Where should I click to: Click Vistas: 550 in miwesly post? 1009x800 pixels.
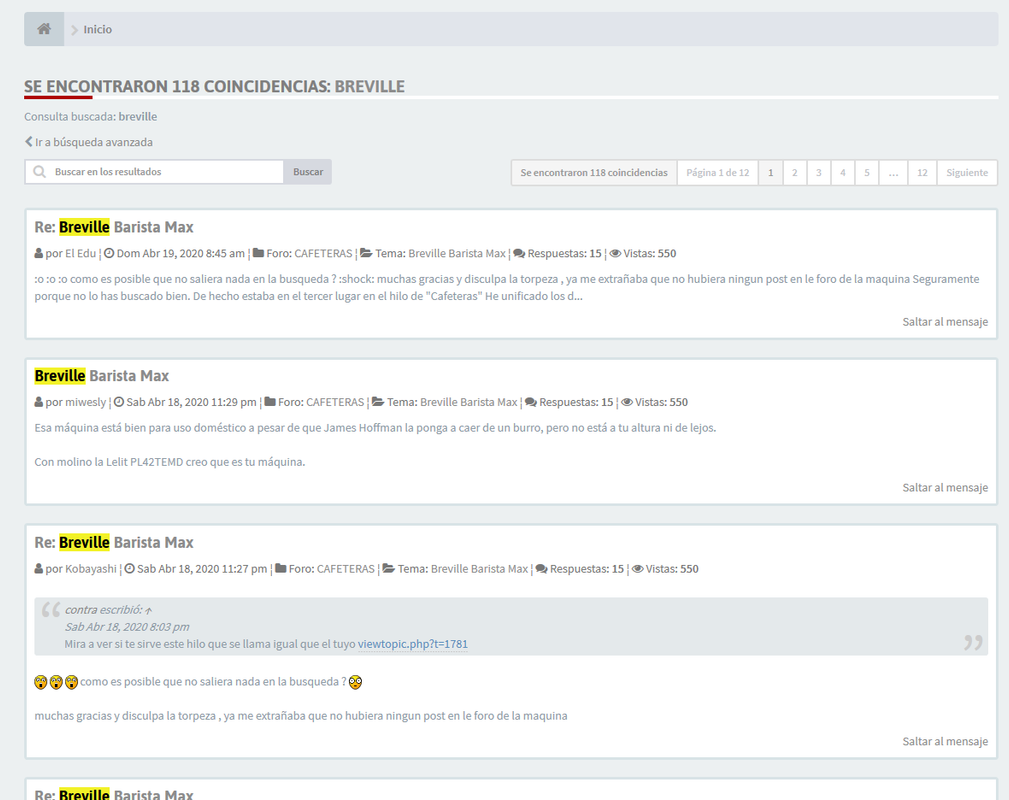coord(662,402)
